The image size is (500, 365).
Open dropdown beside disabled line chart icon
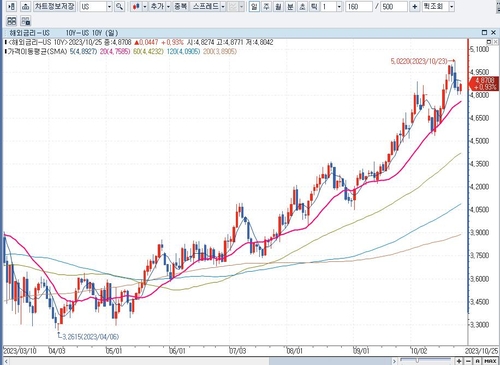[x=241, y=6]
